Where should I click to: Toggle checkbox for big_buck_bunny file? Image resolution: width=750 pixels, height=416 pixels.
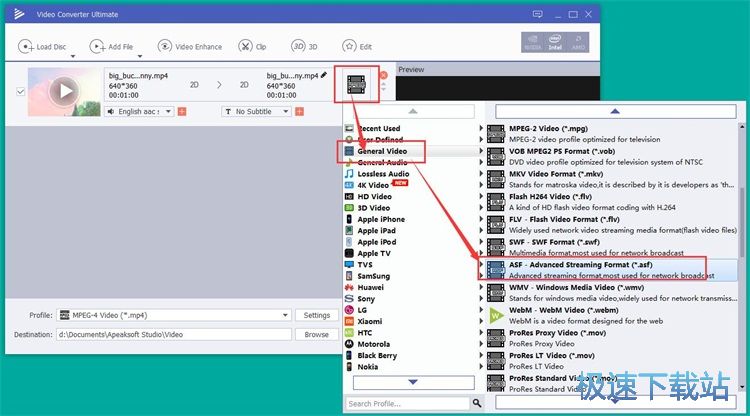pos(21,91)
